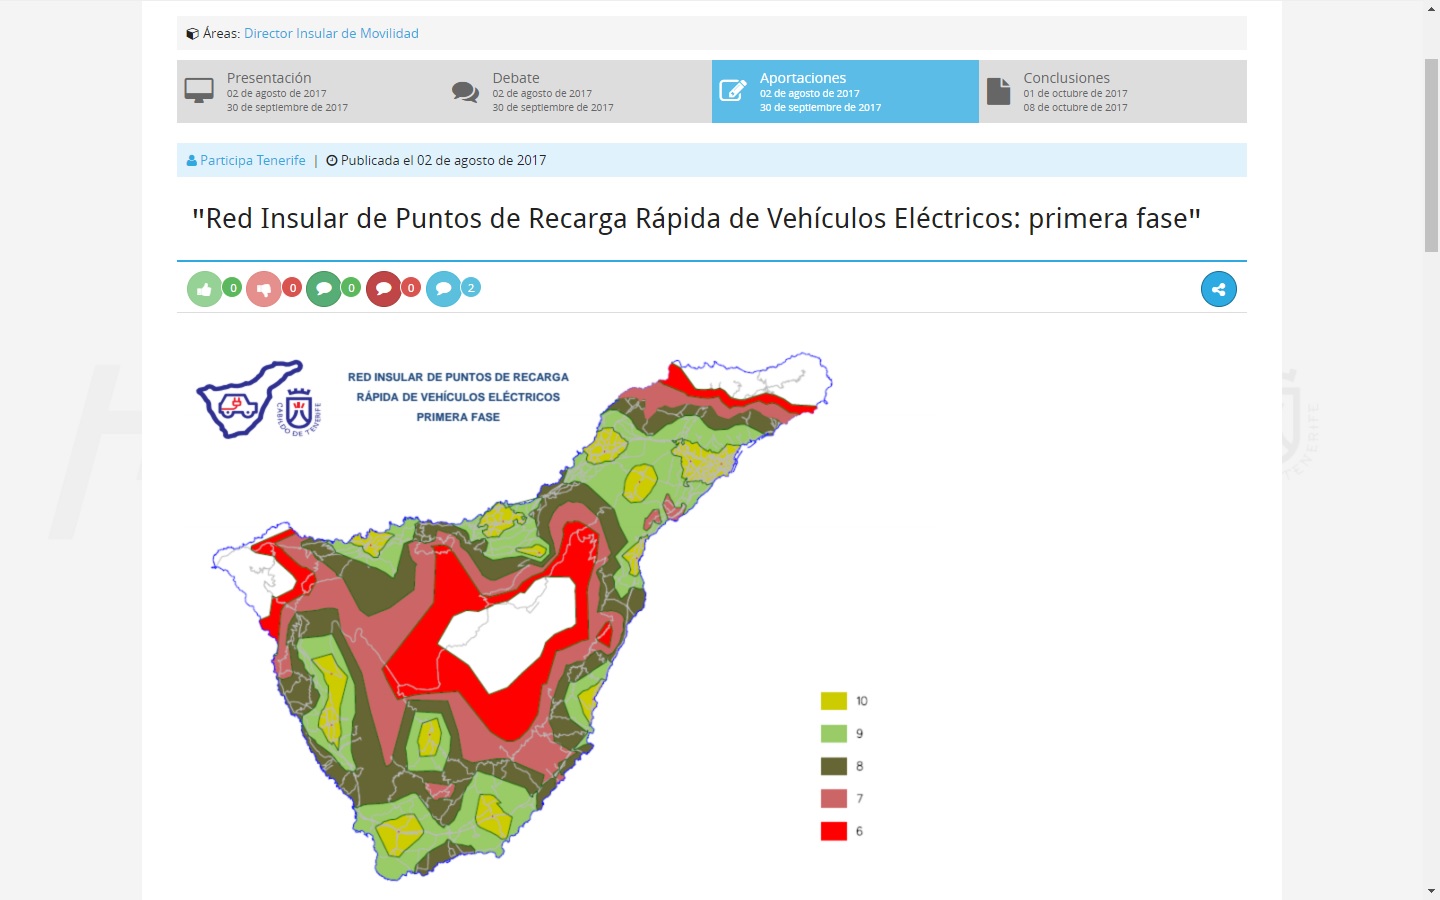
Task: Open the green positive comments bubble
Action: pyautogui.click(x=323, y=289)
